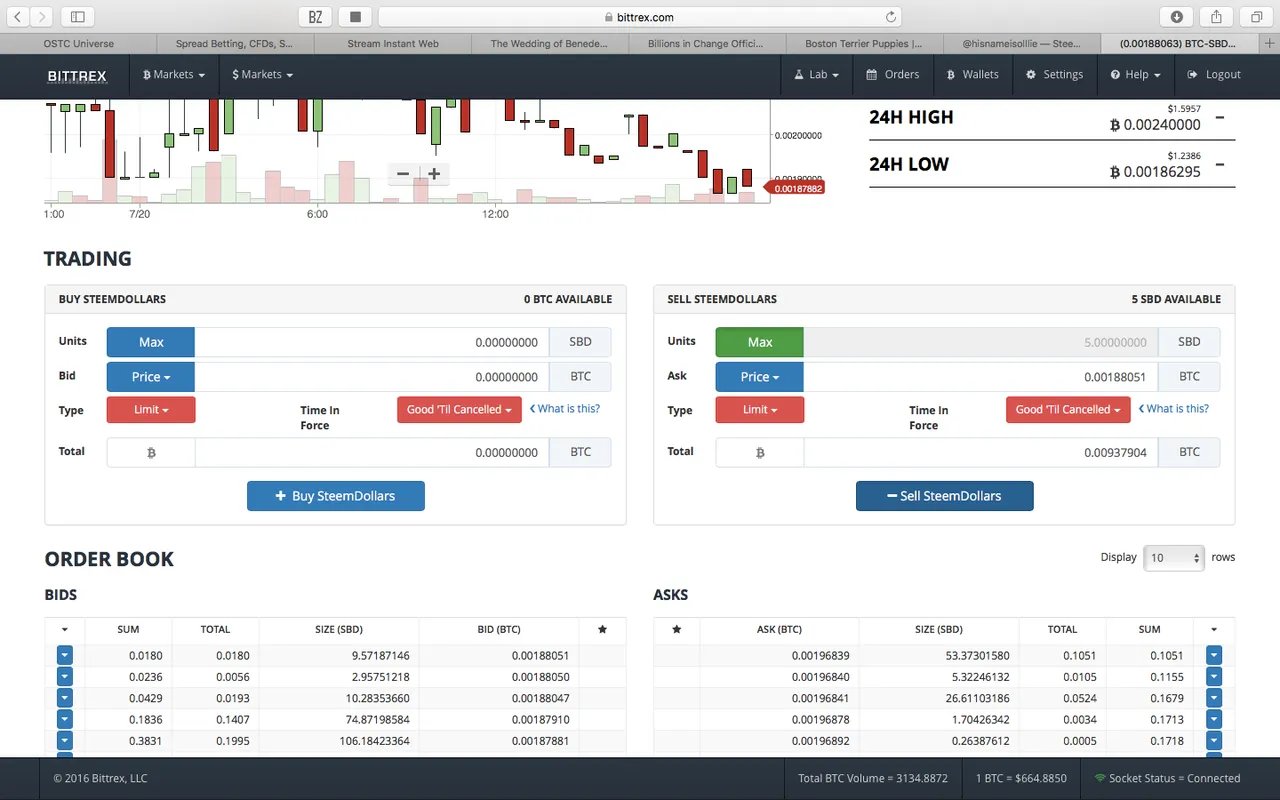Zoom in the chart with plus icon
Viewport: 1280px width, 800px height.
[x=434, y=173]
